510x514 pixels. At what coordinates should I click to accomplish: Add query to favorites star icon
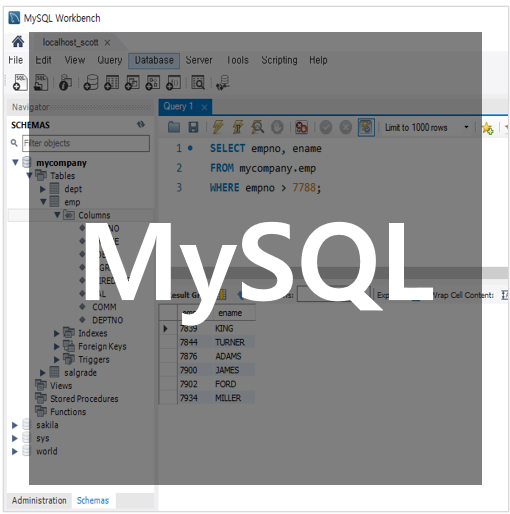[487, 128]
